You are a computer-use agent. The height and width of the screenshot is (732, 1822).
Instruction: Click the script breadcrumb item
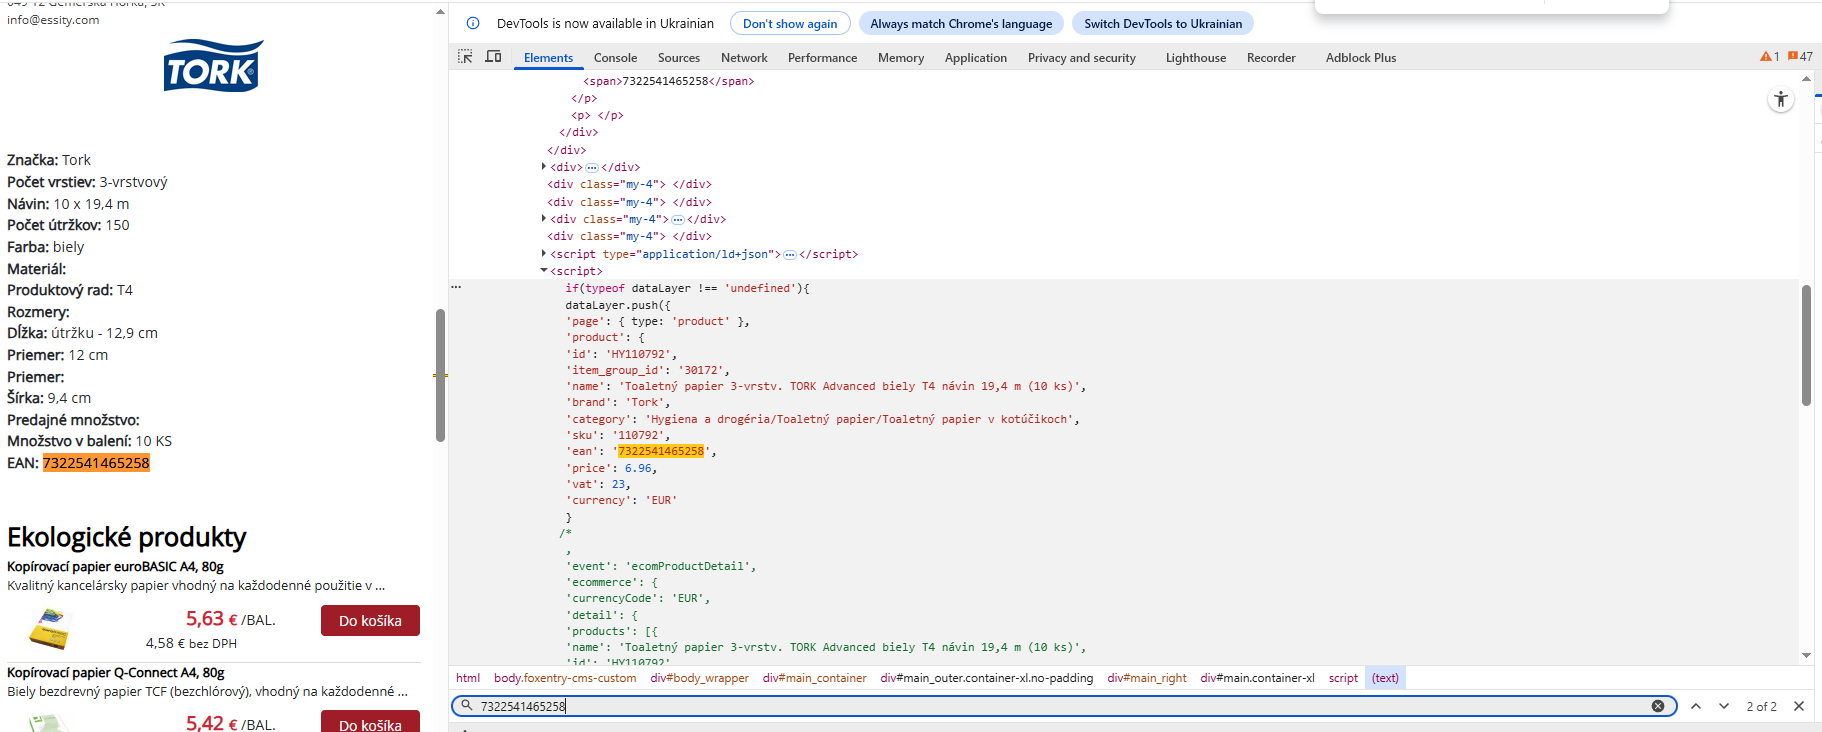(1343, 678)
